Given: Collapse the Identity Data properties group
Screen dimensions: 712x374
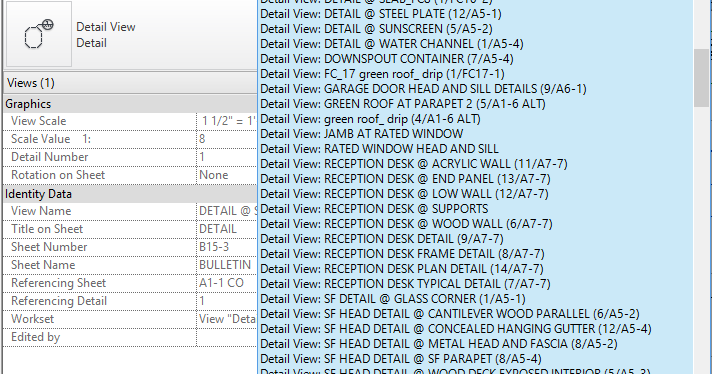Looking at the screenshot, I should 130,194.
